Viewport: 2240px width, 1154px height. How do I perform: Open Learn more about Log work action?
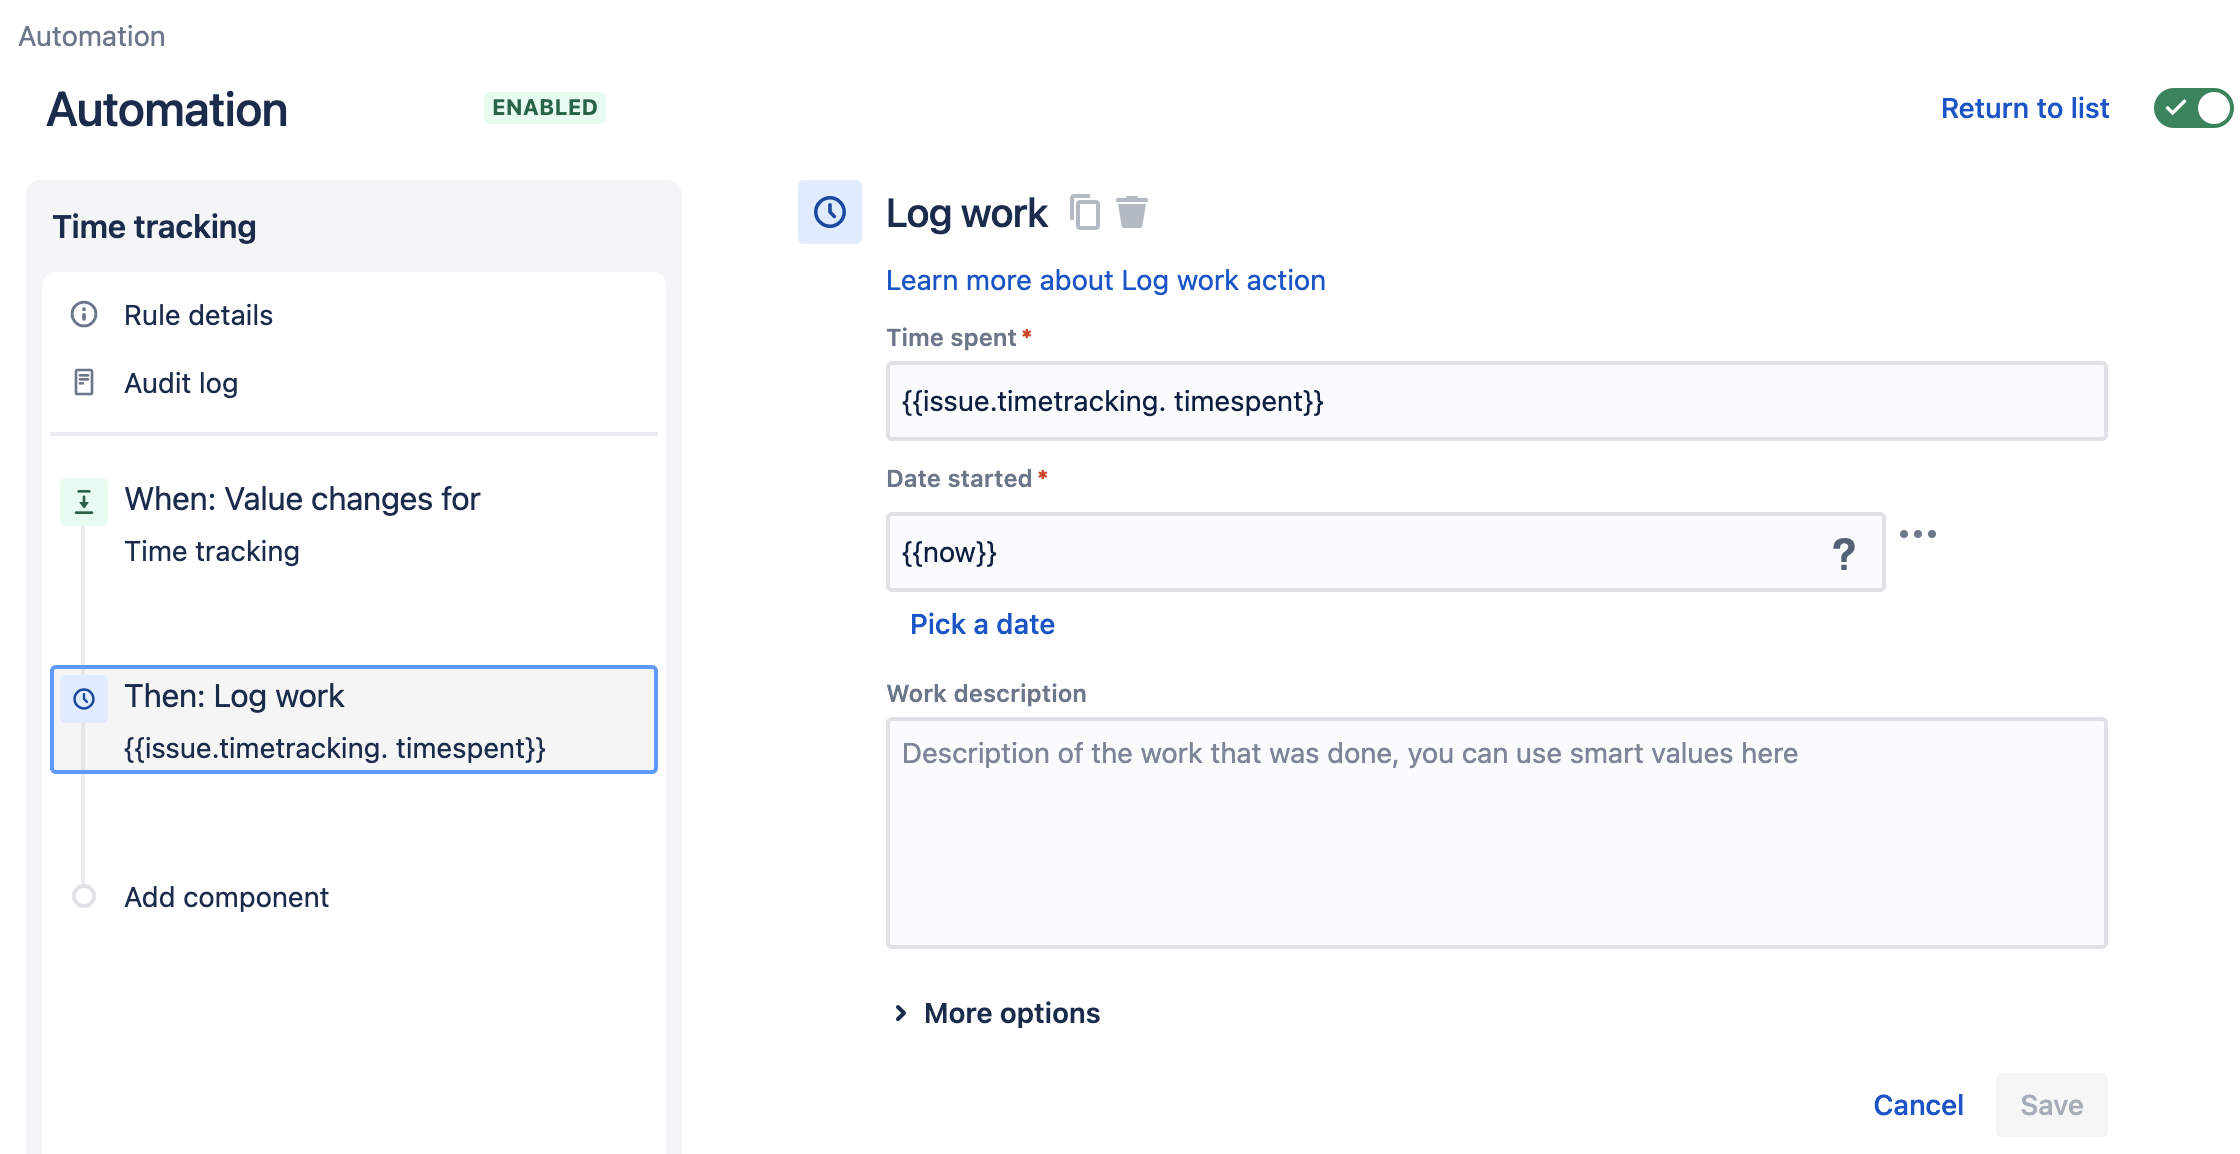point(1104,280)
